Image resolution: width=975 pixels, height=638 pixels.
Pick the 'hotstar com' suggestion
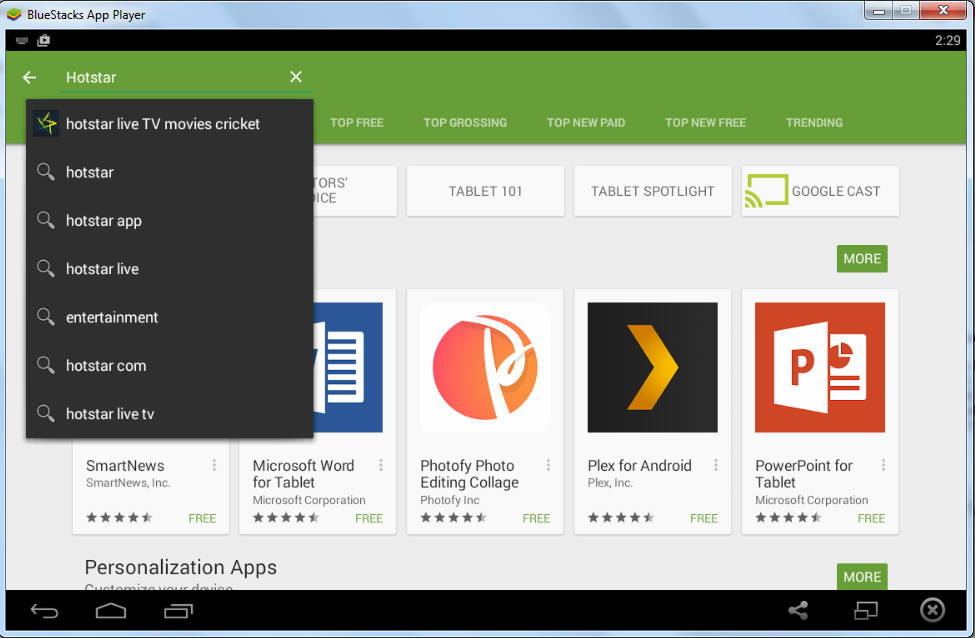point(169,366)
